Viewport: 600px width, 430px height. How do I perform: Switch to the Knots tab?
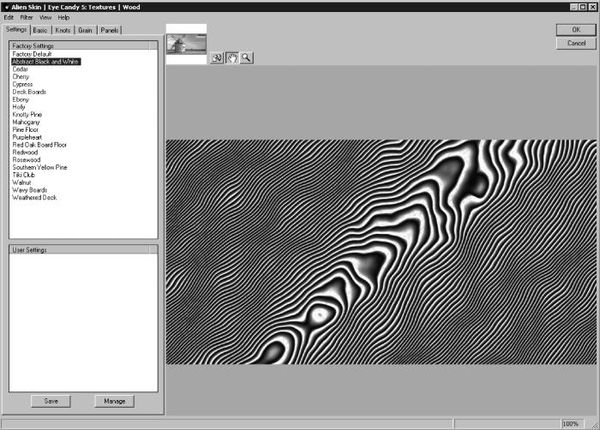[x=62, y=31]
